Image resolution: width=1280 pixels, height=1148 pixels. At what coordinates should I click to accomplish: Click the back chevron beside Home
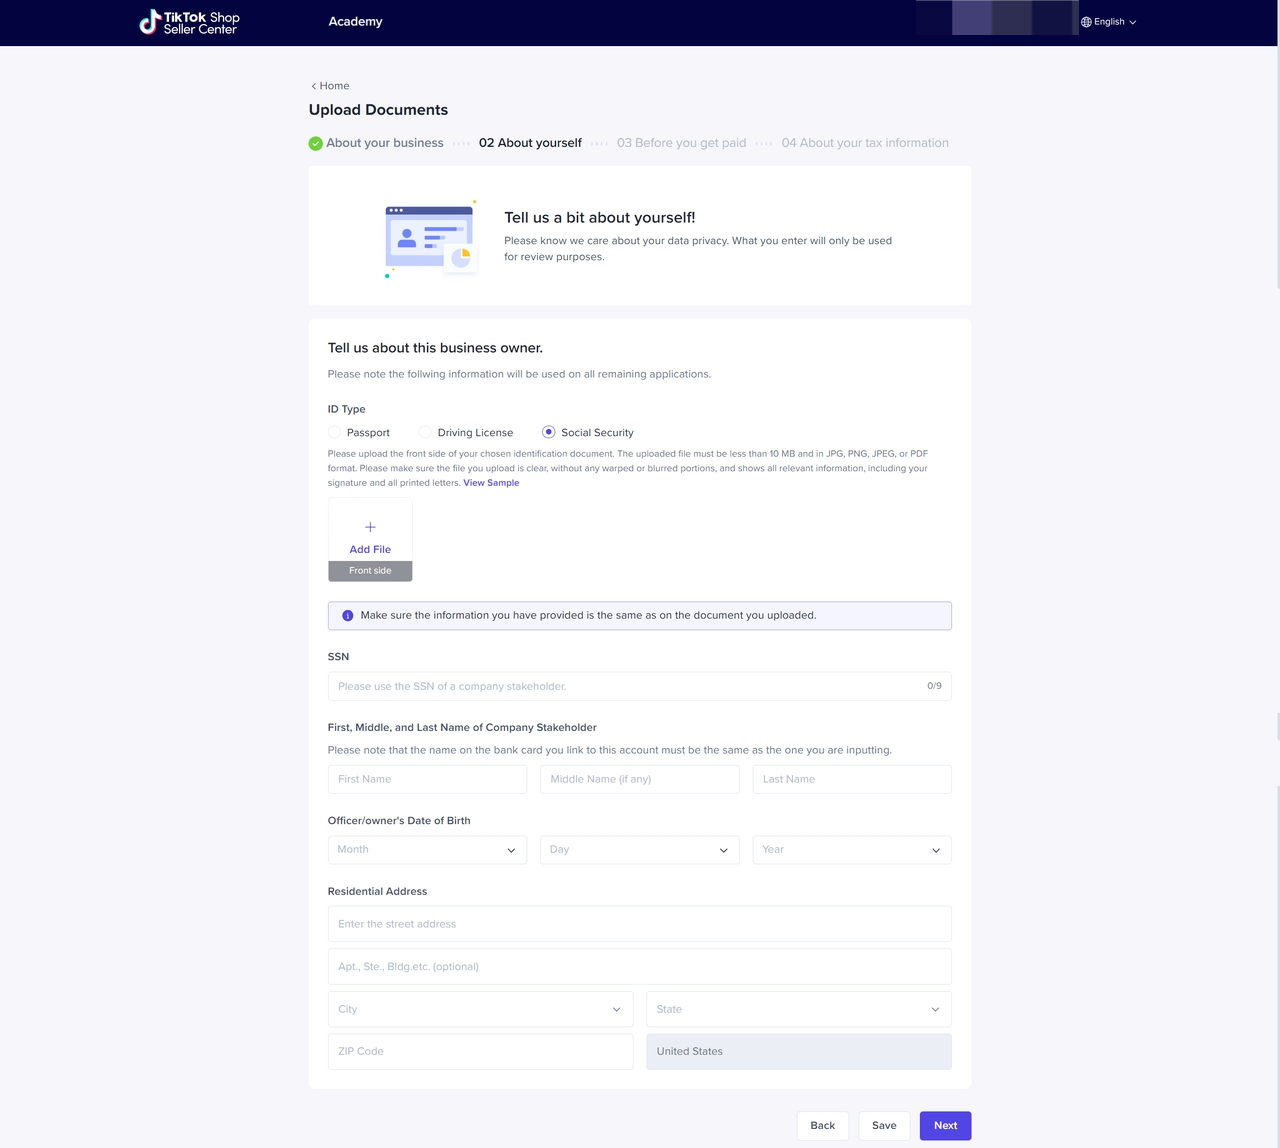click(313, 86)
